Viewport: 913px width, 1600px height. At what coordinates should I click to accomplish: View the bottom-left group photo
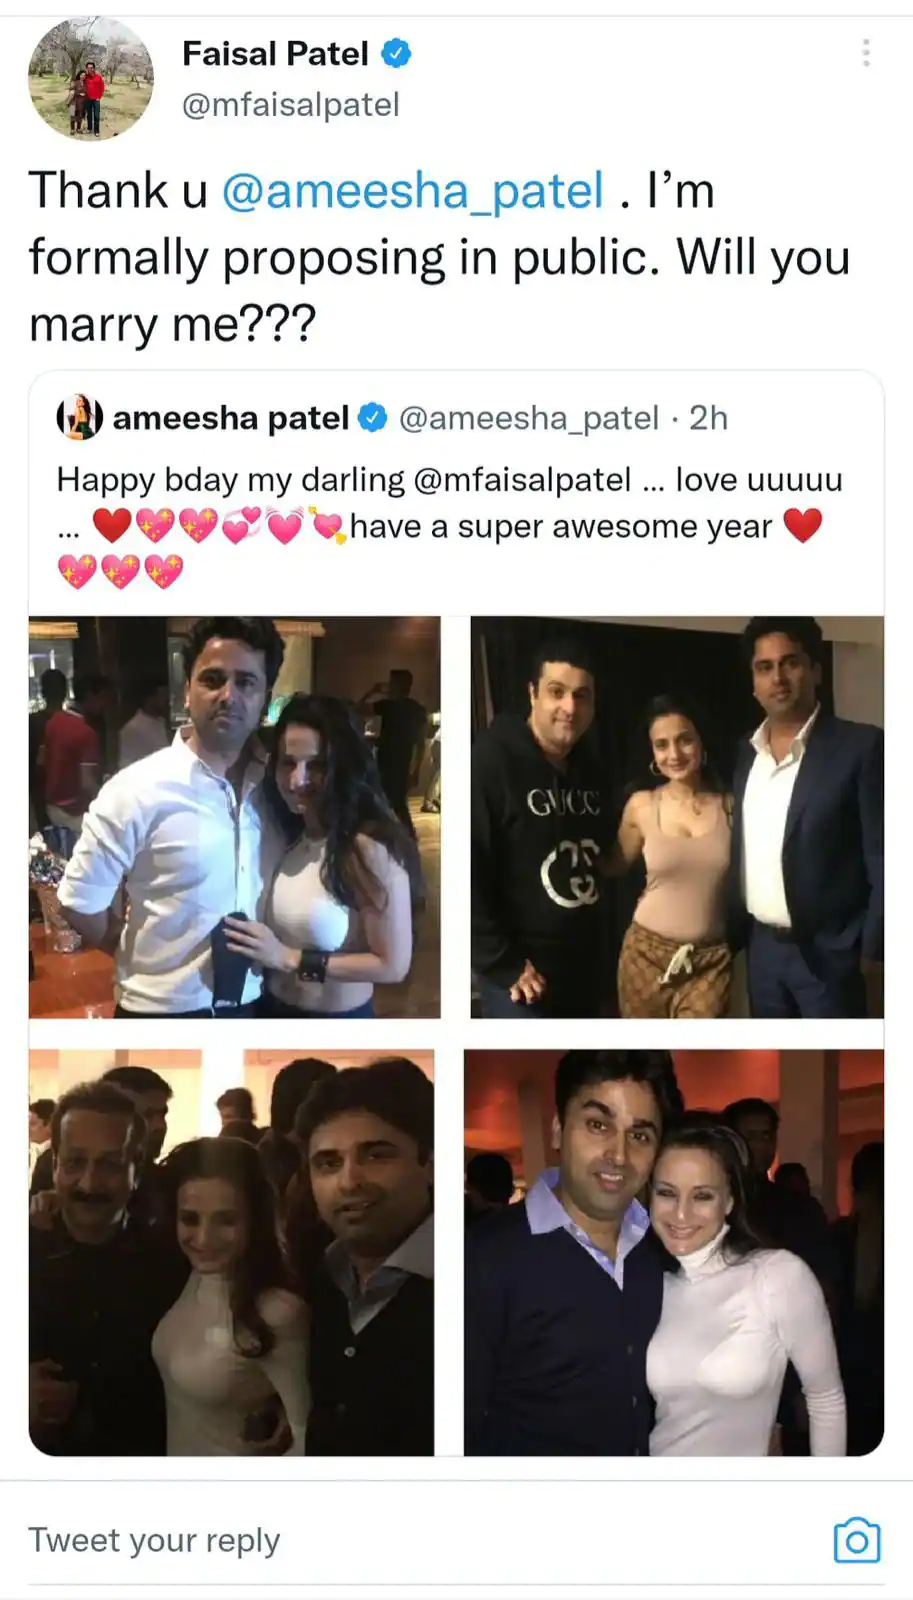[231, 1252]
